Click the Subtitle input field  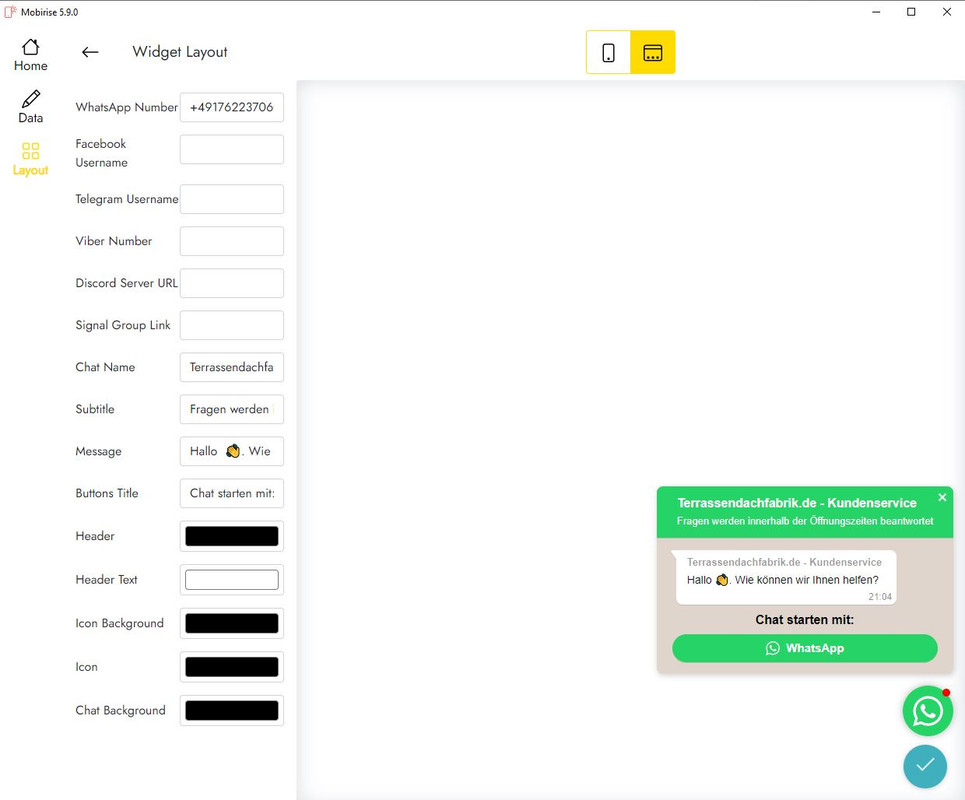click(x=231, y=409)
